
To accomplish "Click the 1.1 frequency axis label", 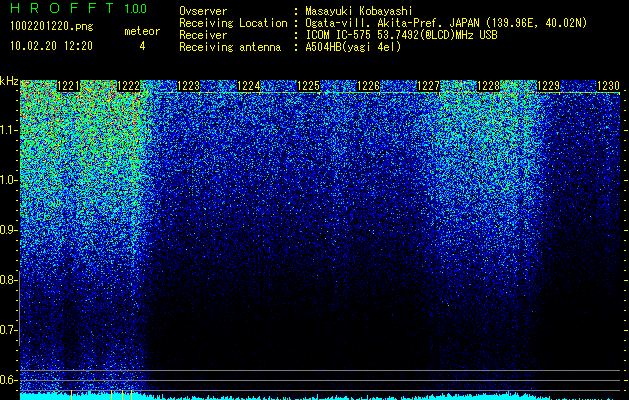I will coord(9,130).
